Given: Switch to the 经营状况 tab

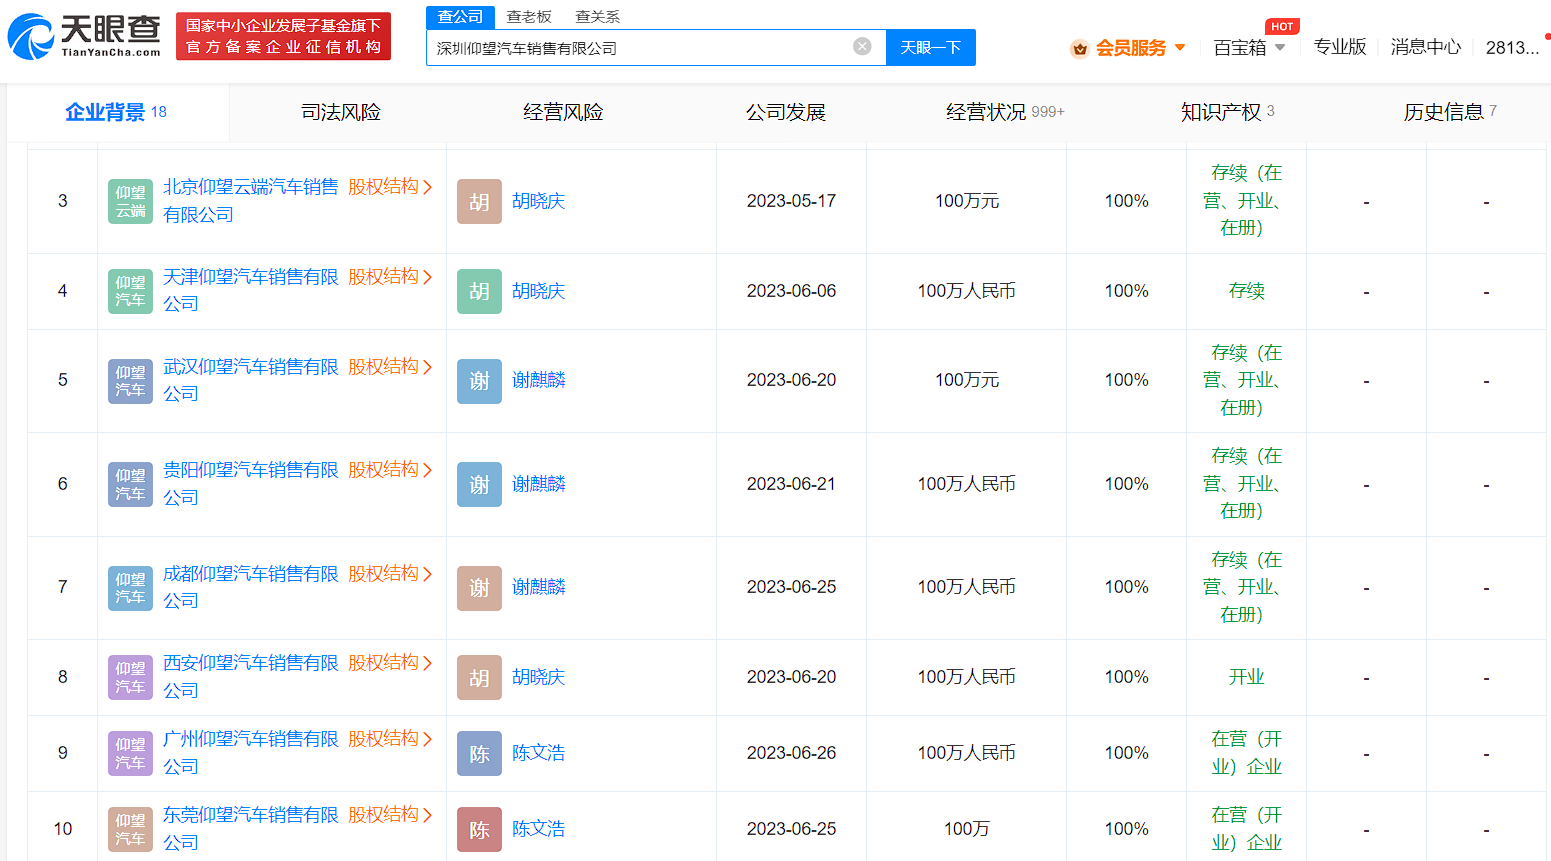Looking at the screenshot, I should click(1005, 112).
